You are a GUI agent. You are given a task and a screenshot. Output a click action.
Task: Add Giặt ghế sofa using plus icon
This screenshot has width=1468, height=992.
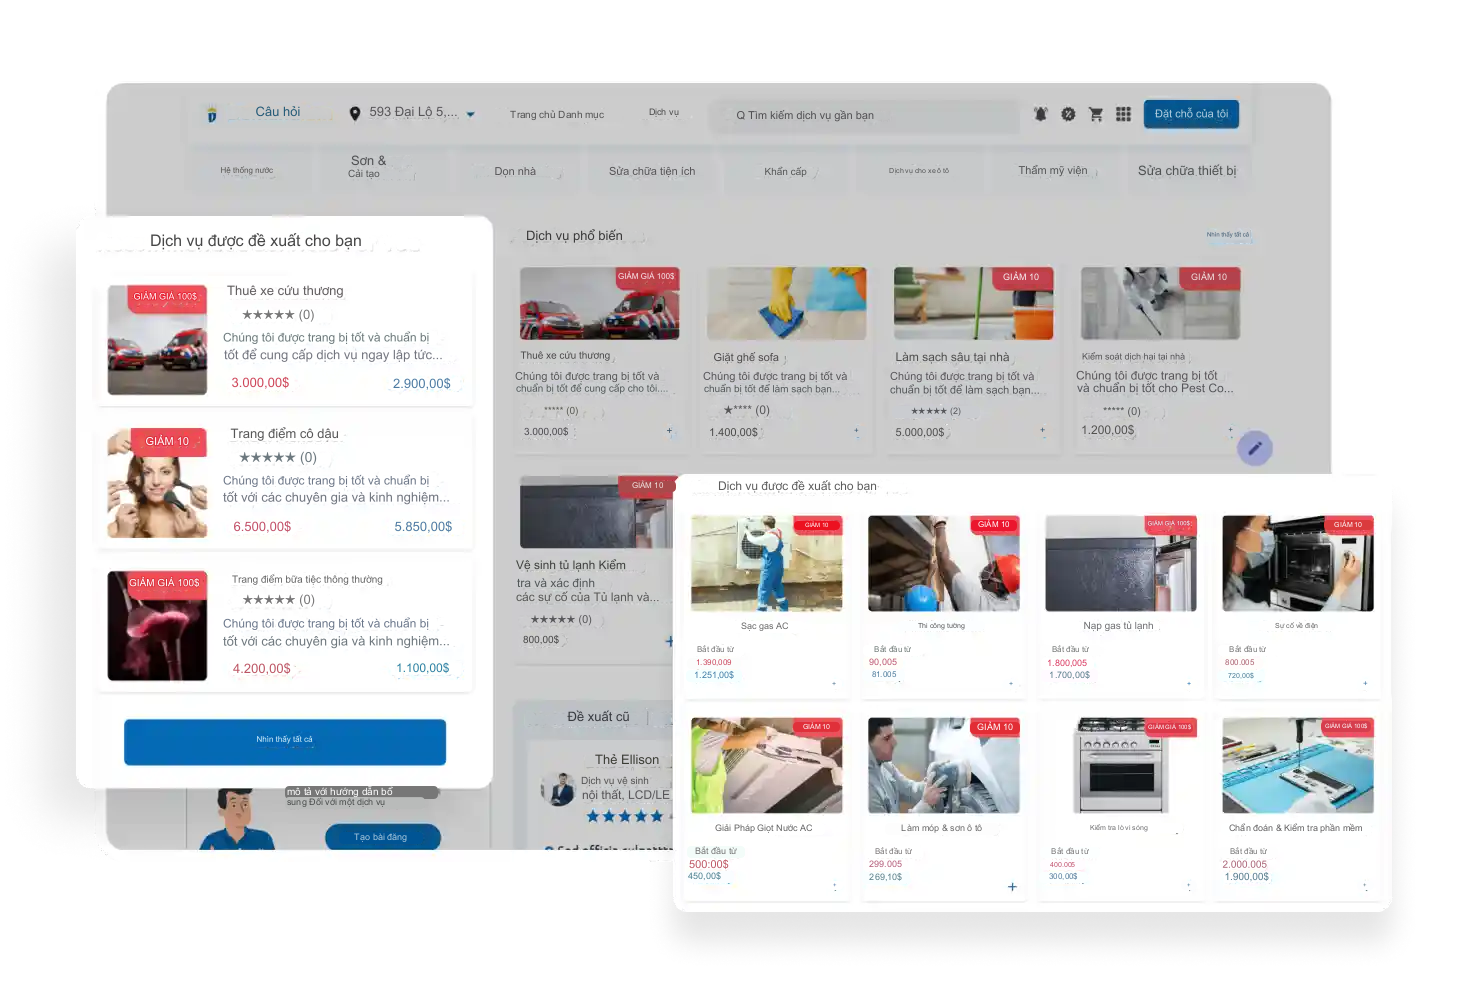pos(856,431)
